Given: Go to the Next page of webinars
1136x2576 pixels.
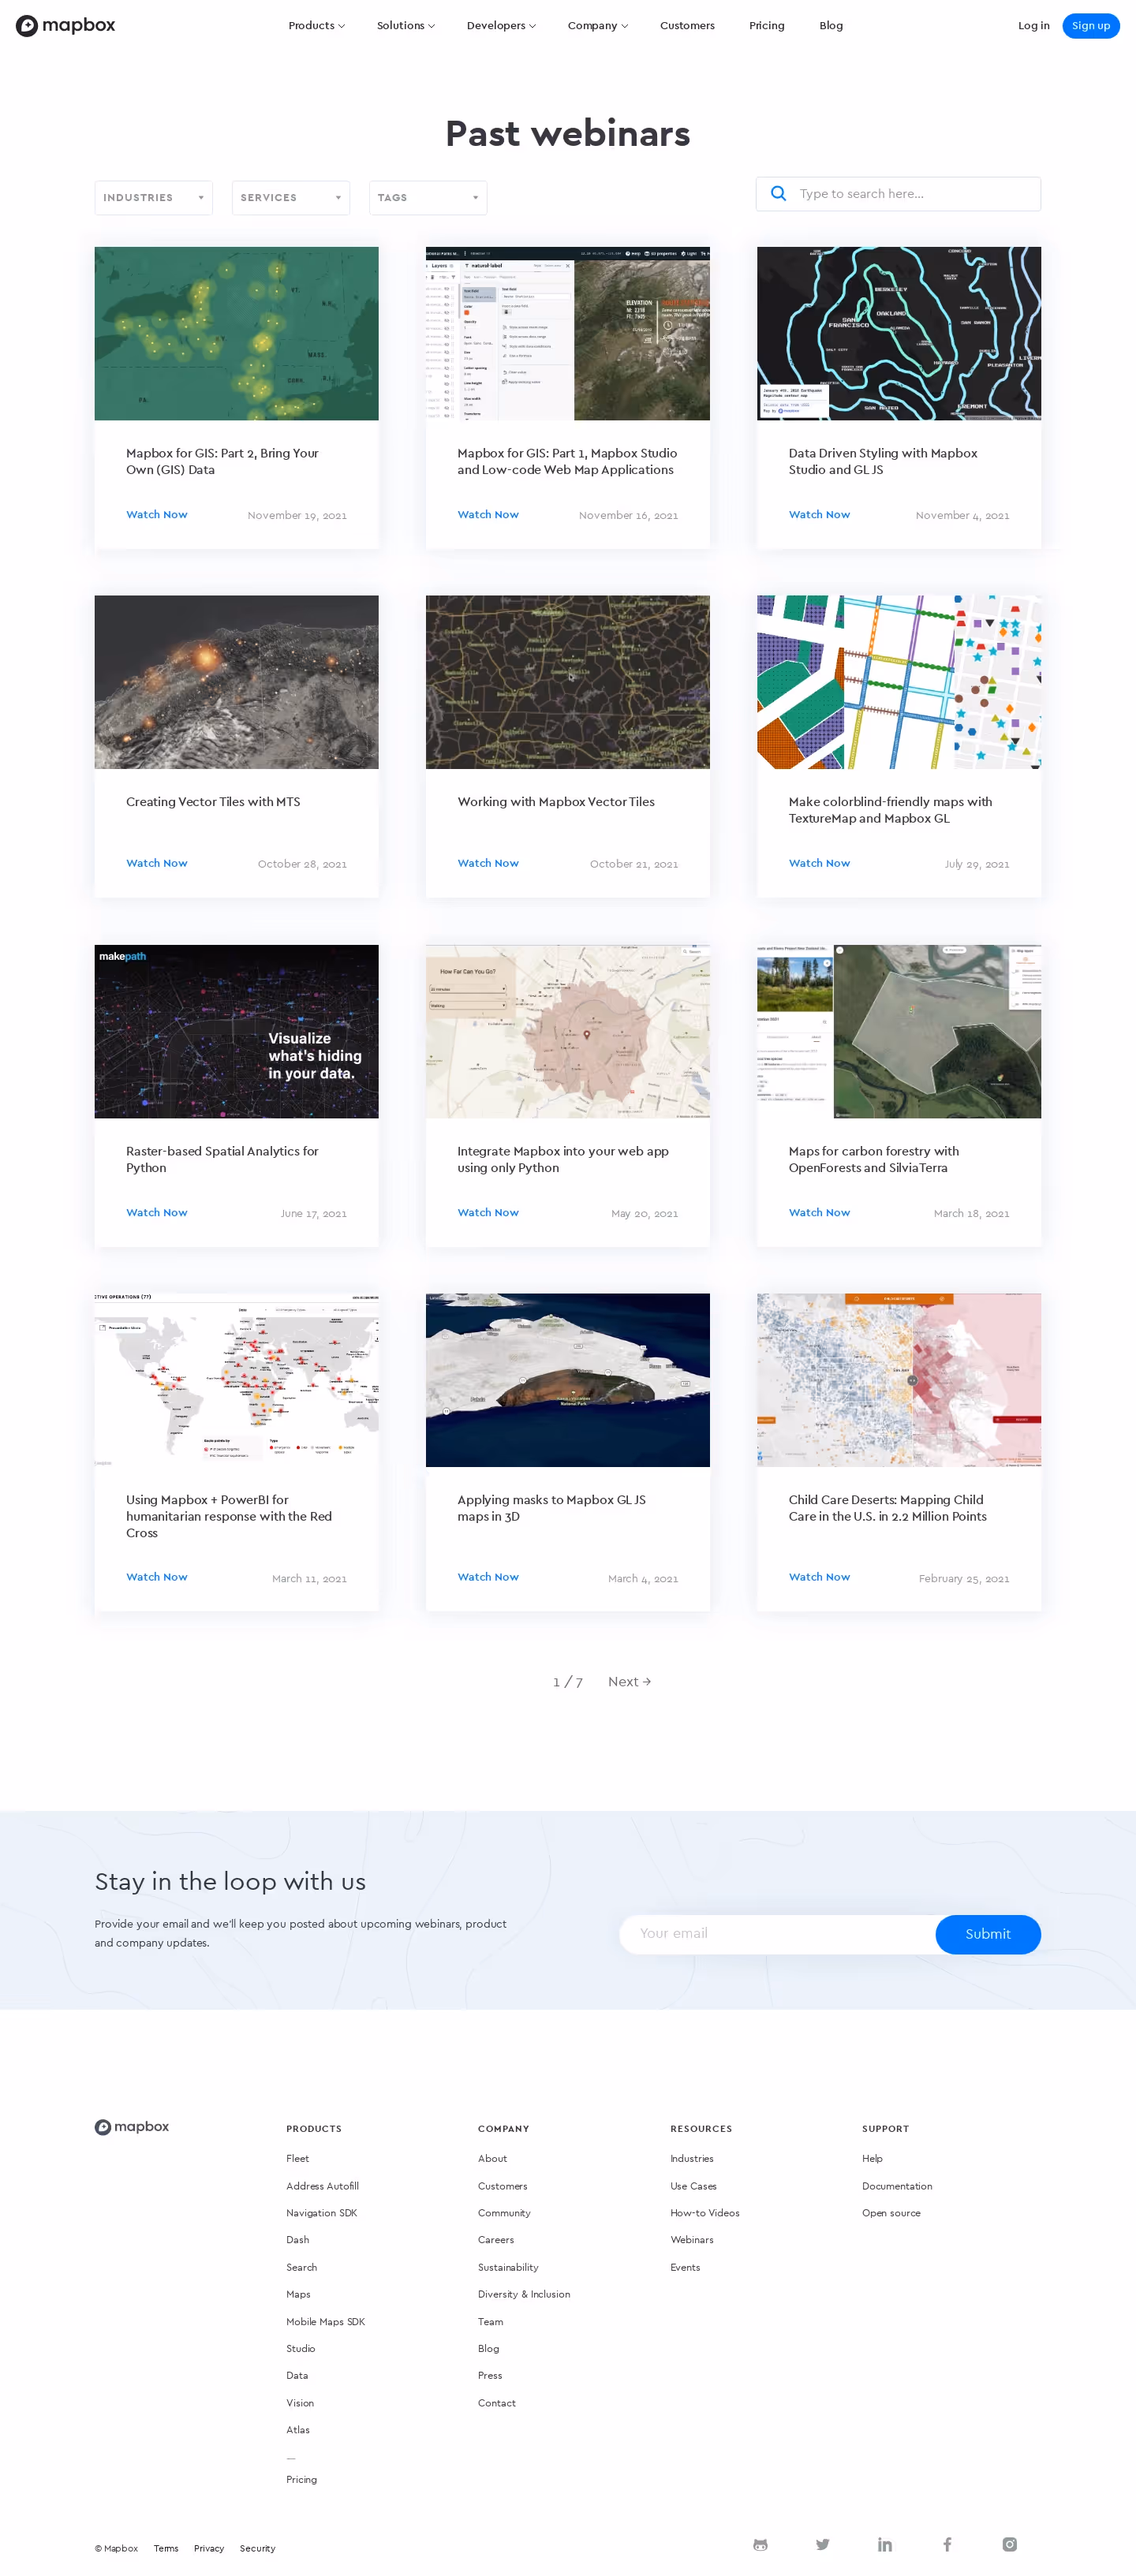Looking at the screenshot, I should tap(629, 1681).
